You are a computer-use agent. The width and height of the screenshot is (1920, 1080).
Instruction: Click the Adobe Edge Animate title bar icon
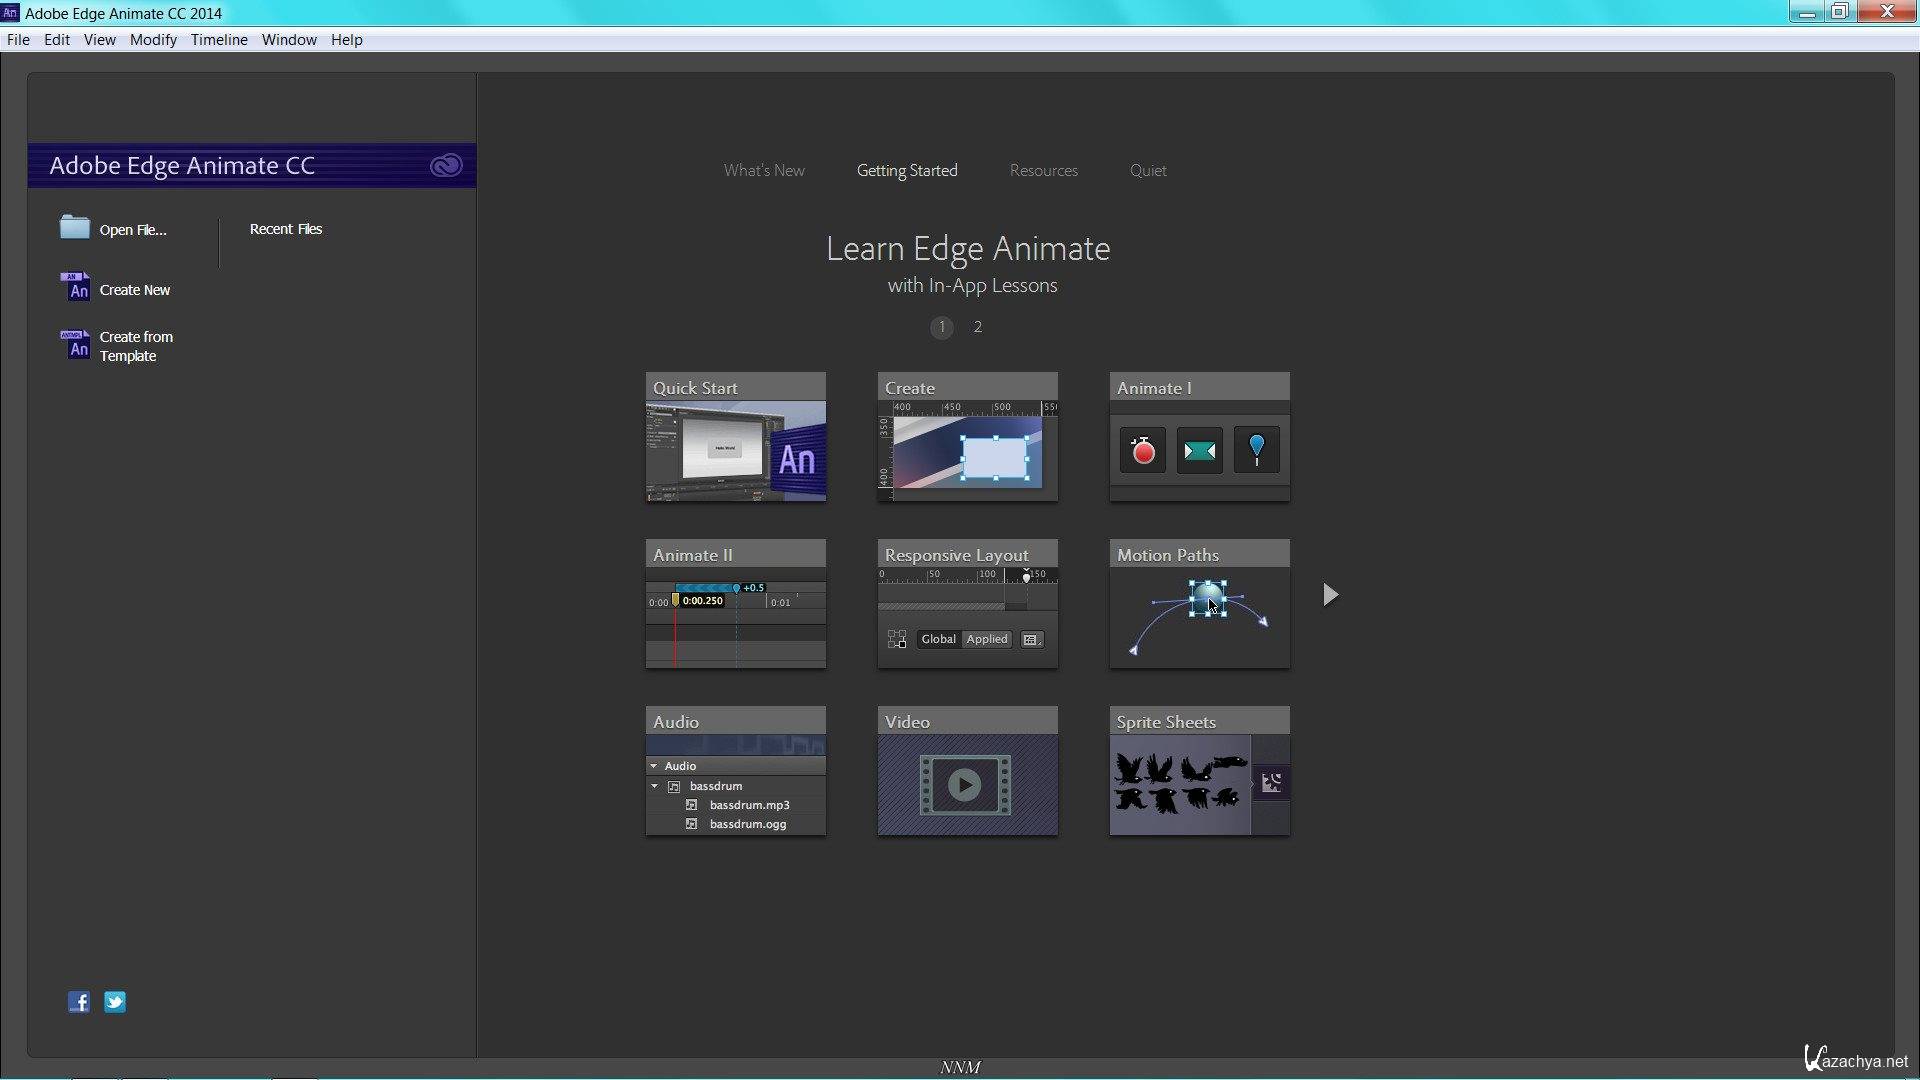pos(10,12)
